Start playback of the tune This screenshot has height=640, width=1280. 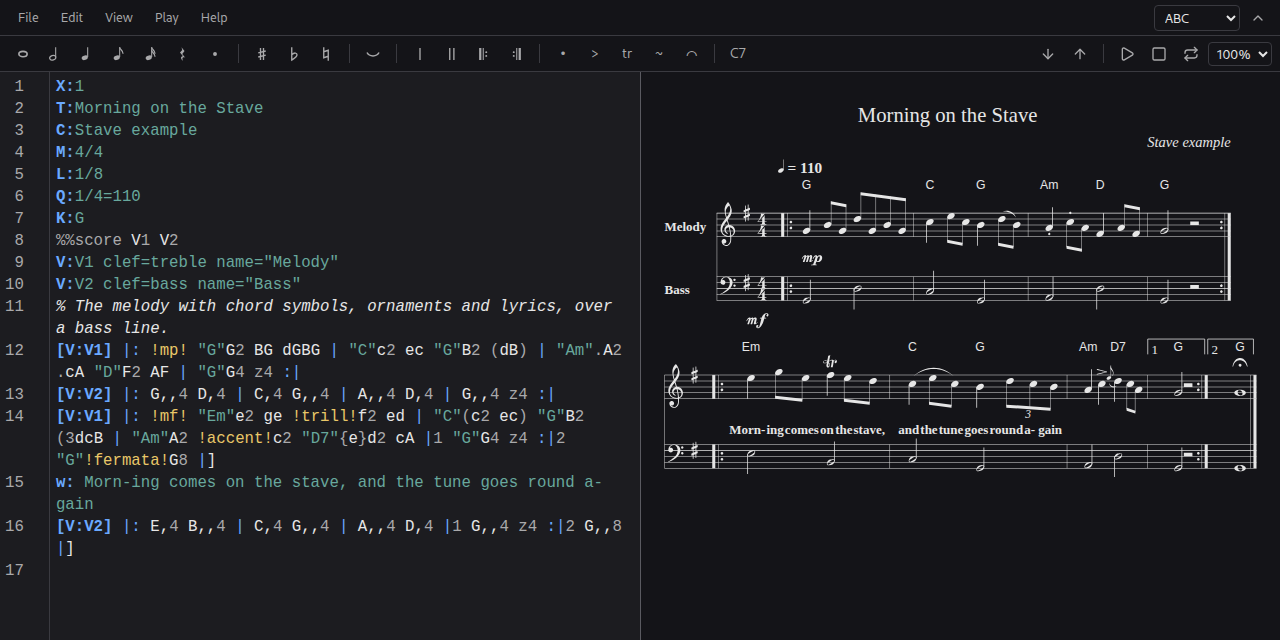pyautogui.click(x=1127, y=54)
